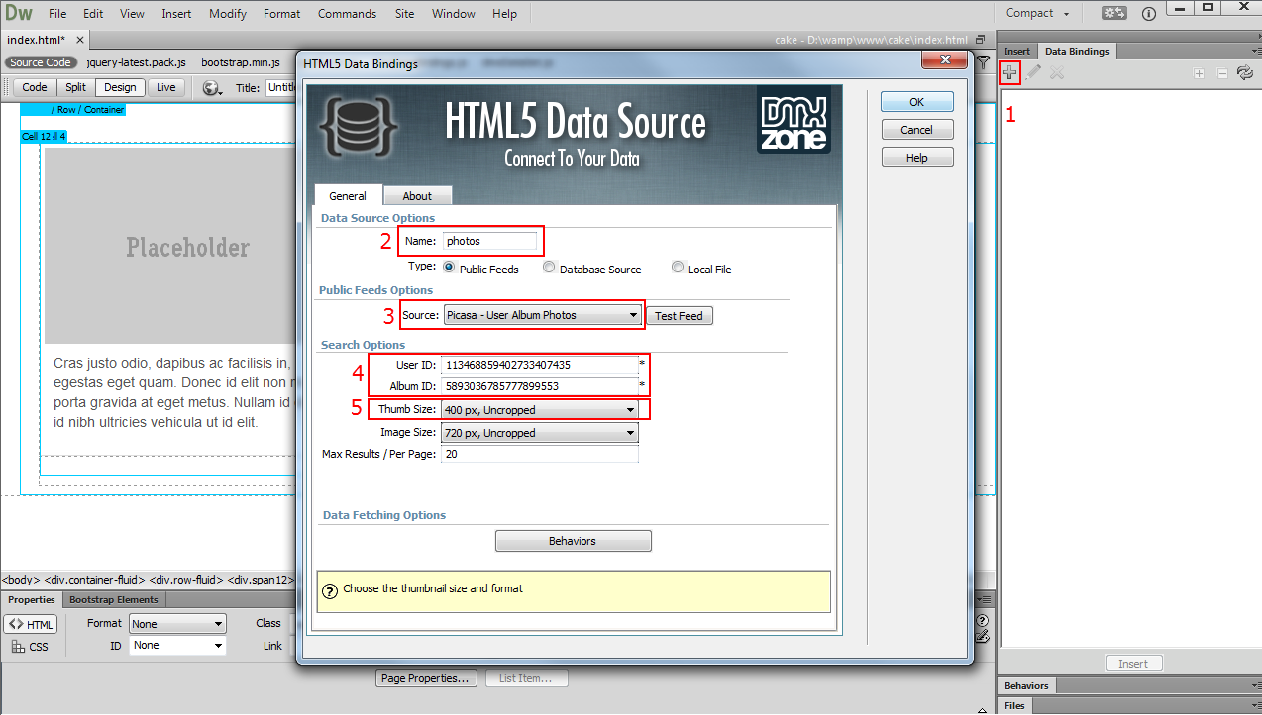
Task: Select the General tab in the dialog
Action: [x=348, y=196]
